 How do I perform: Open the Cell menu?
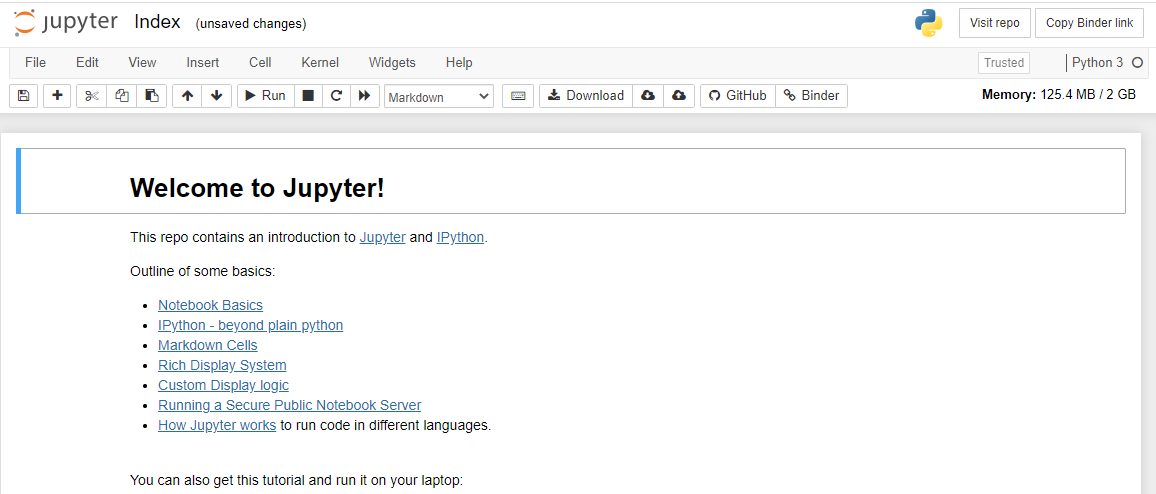(x=260, y=63)
